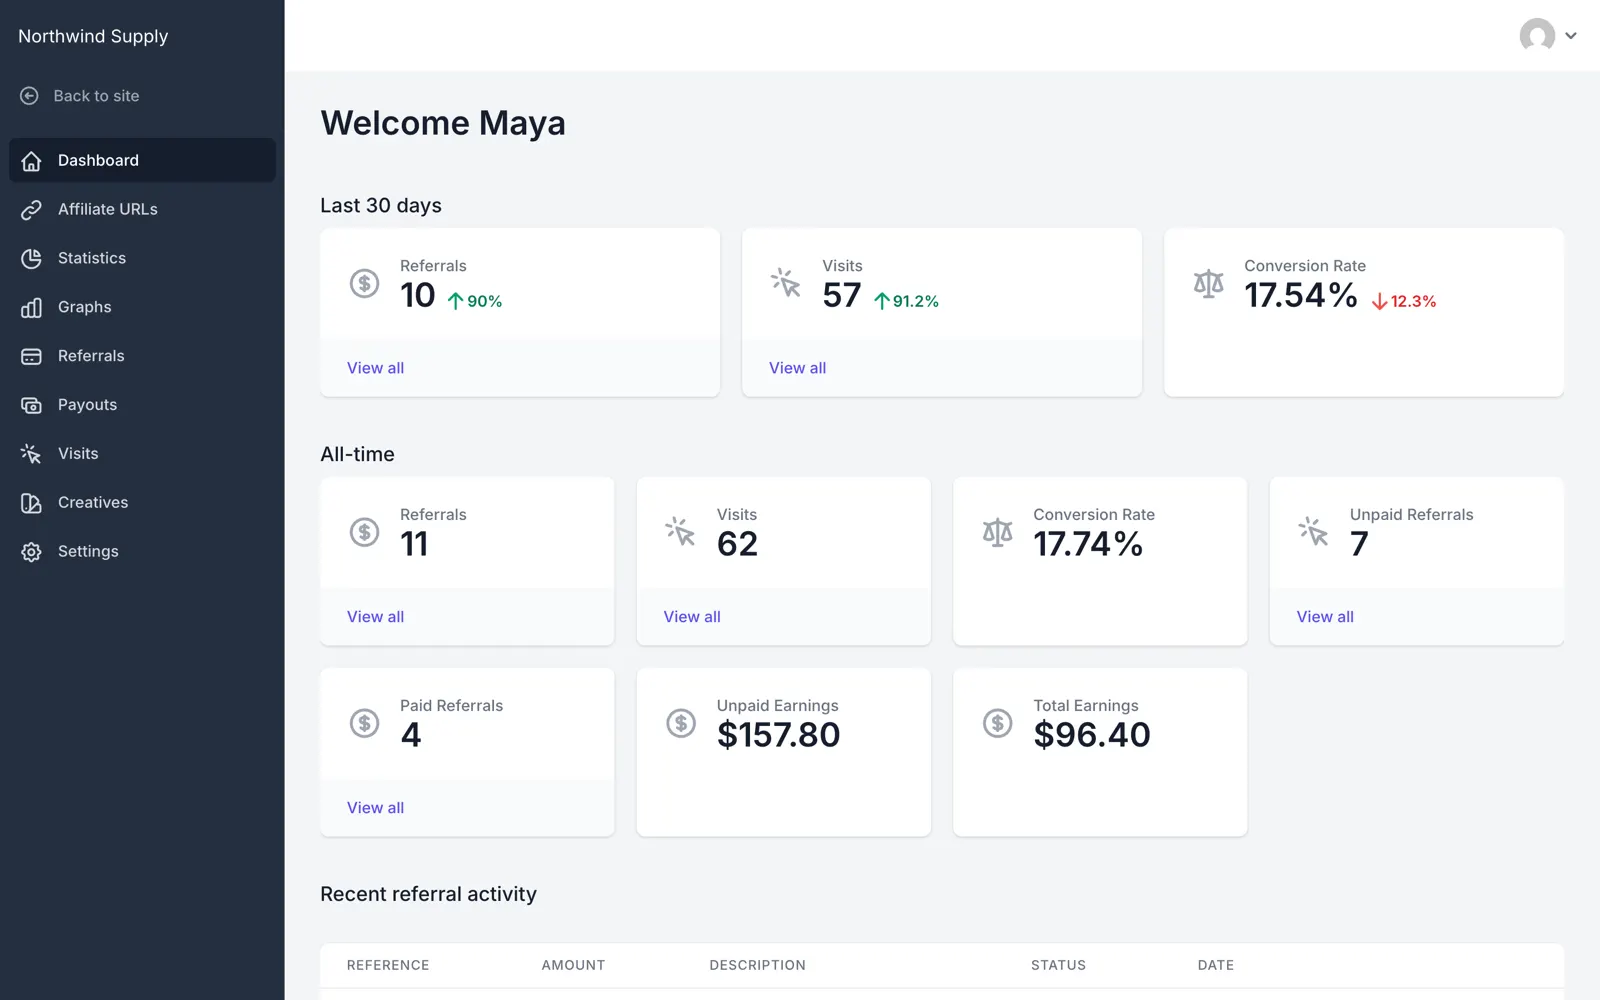The image size is (1600, 1000).
Task: Open Visits in the sidebar
Action: (142, 454)
